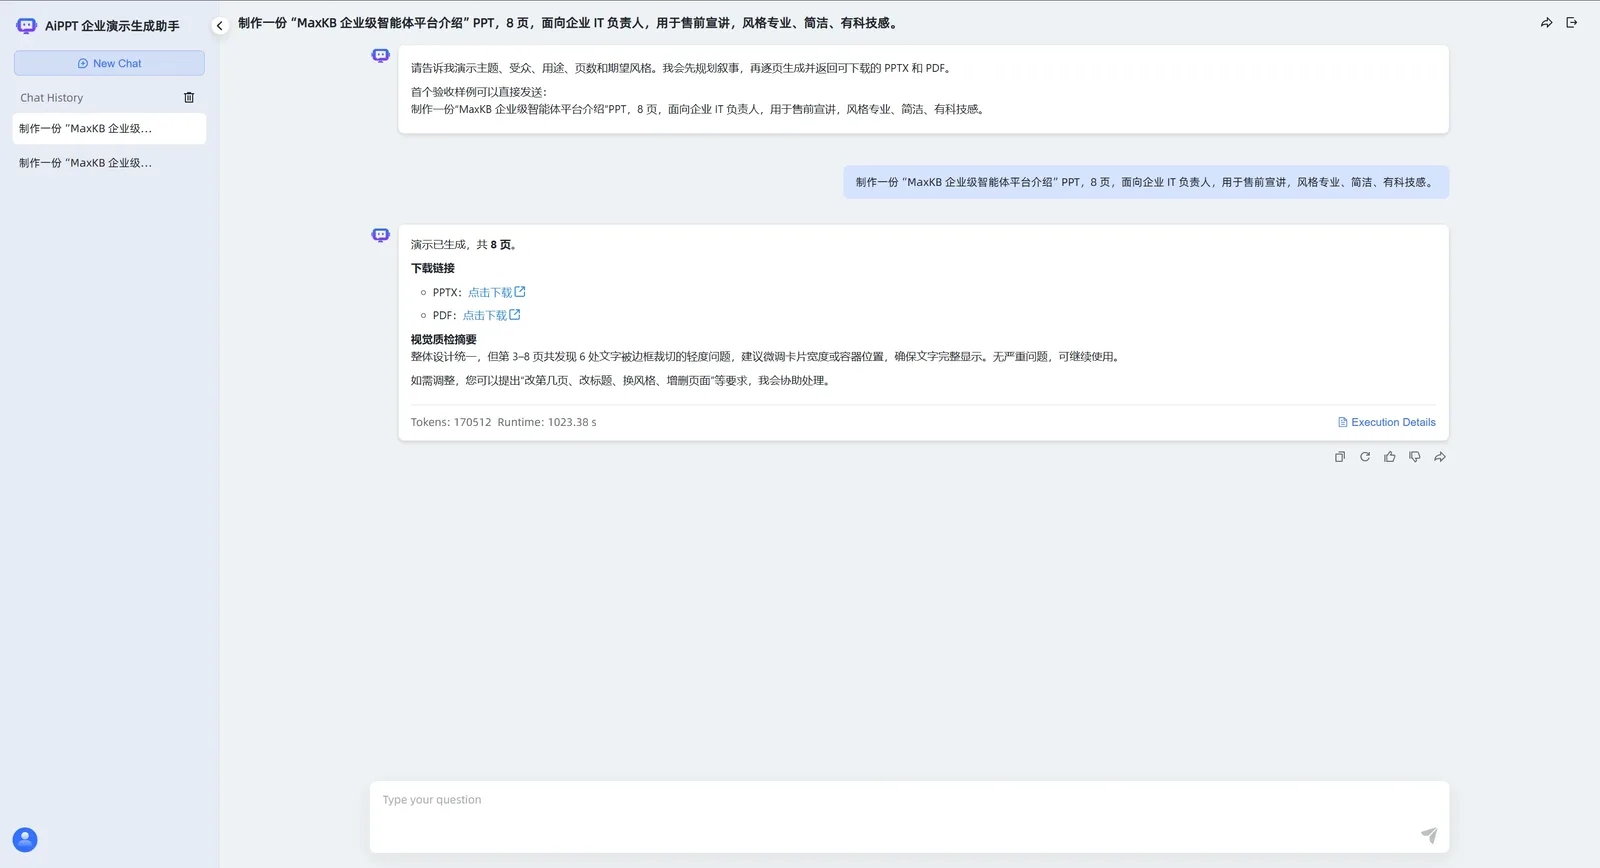Click the 'AiPPT 企业演示生成助手' title

[112, 26]
